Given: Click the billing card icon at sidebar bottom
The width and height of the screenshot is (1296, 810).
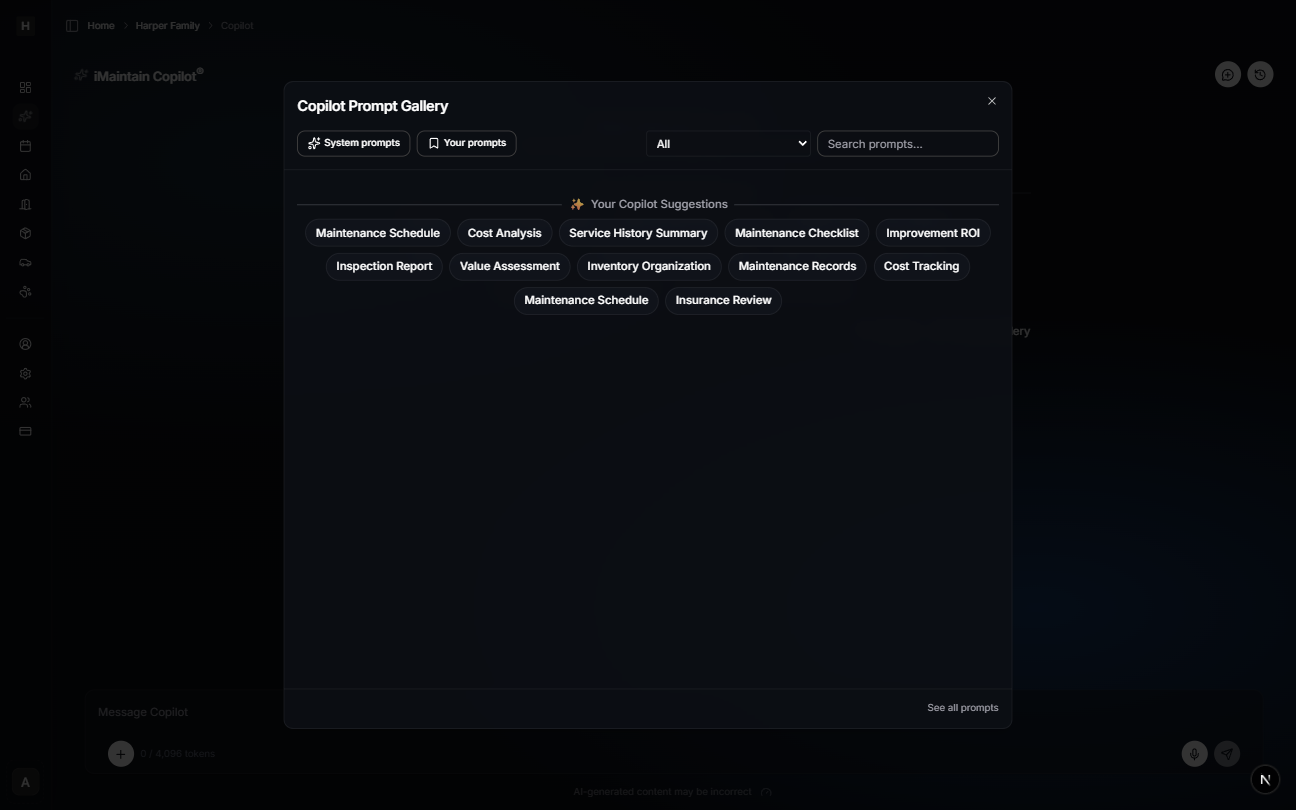Looking at the screenshot, I should [x=25, y=431].
